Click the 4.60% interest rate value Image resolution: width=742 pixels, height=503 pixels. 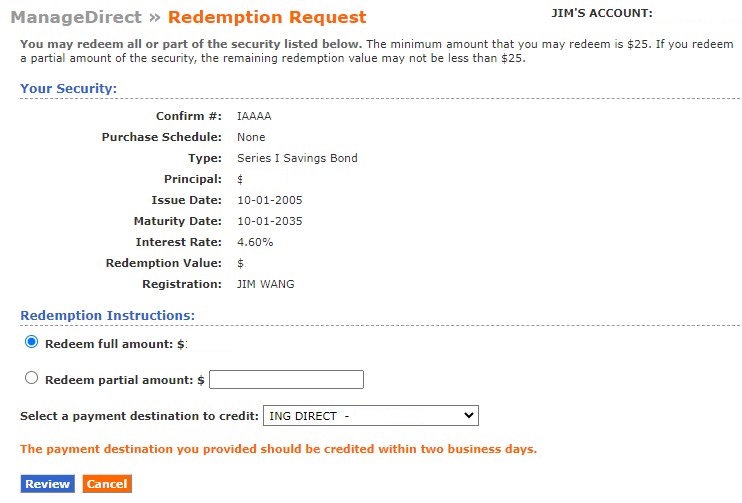tap(255, 242)
